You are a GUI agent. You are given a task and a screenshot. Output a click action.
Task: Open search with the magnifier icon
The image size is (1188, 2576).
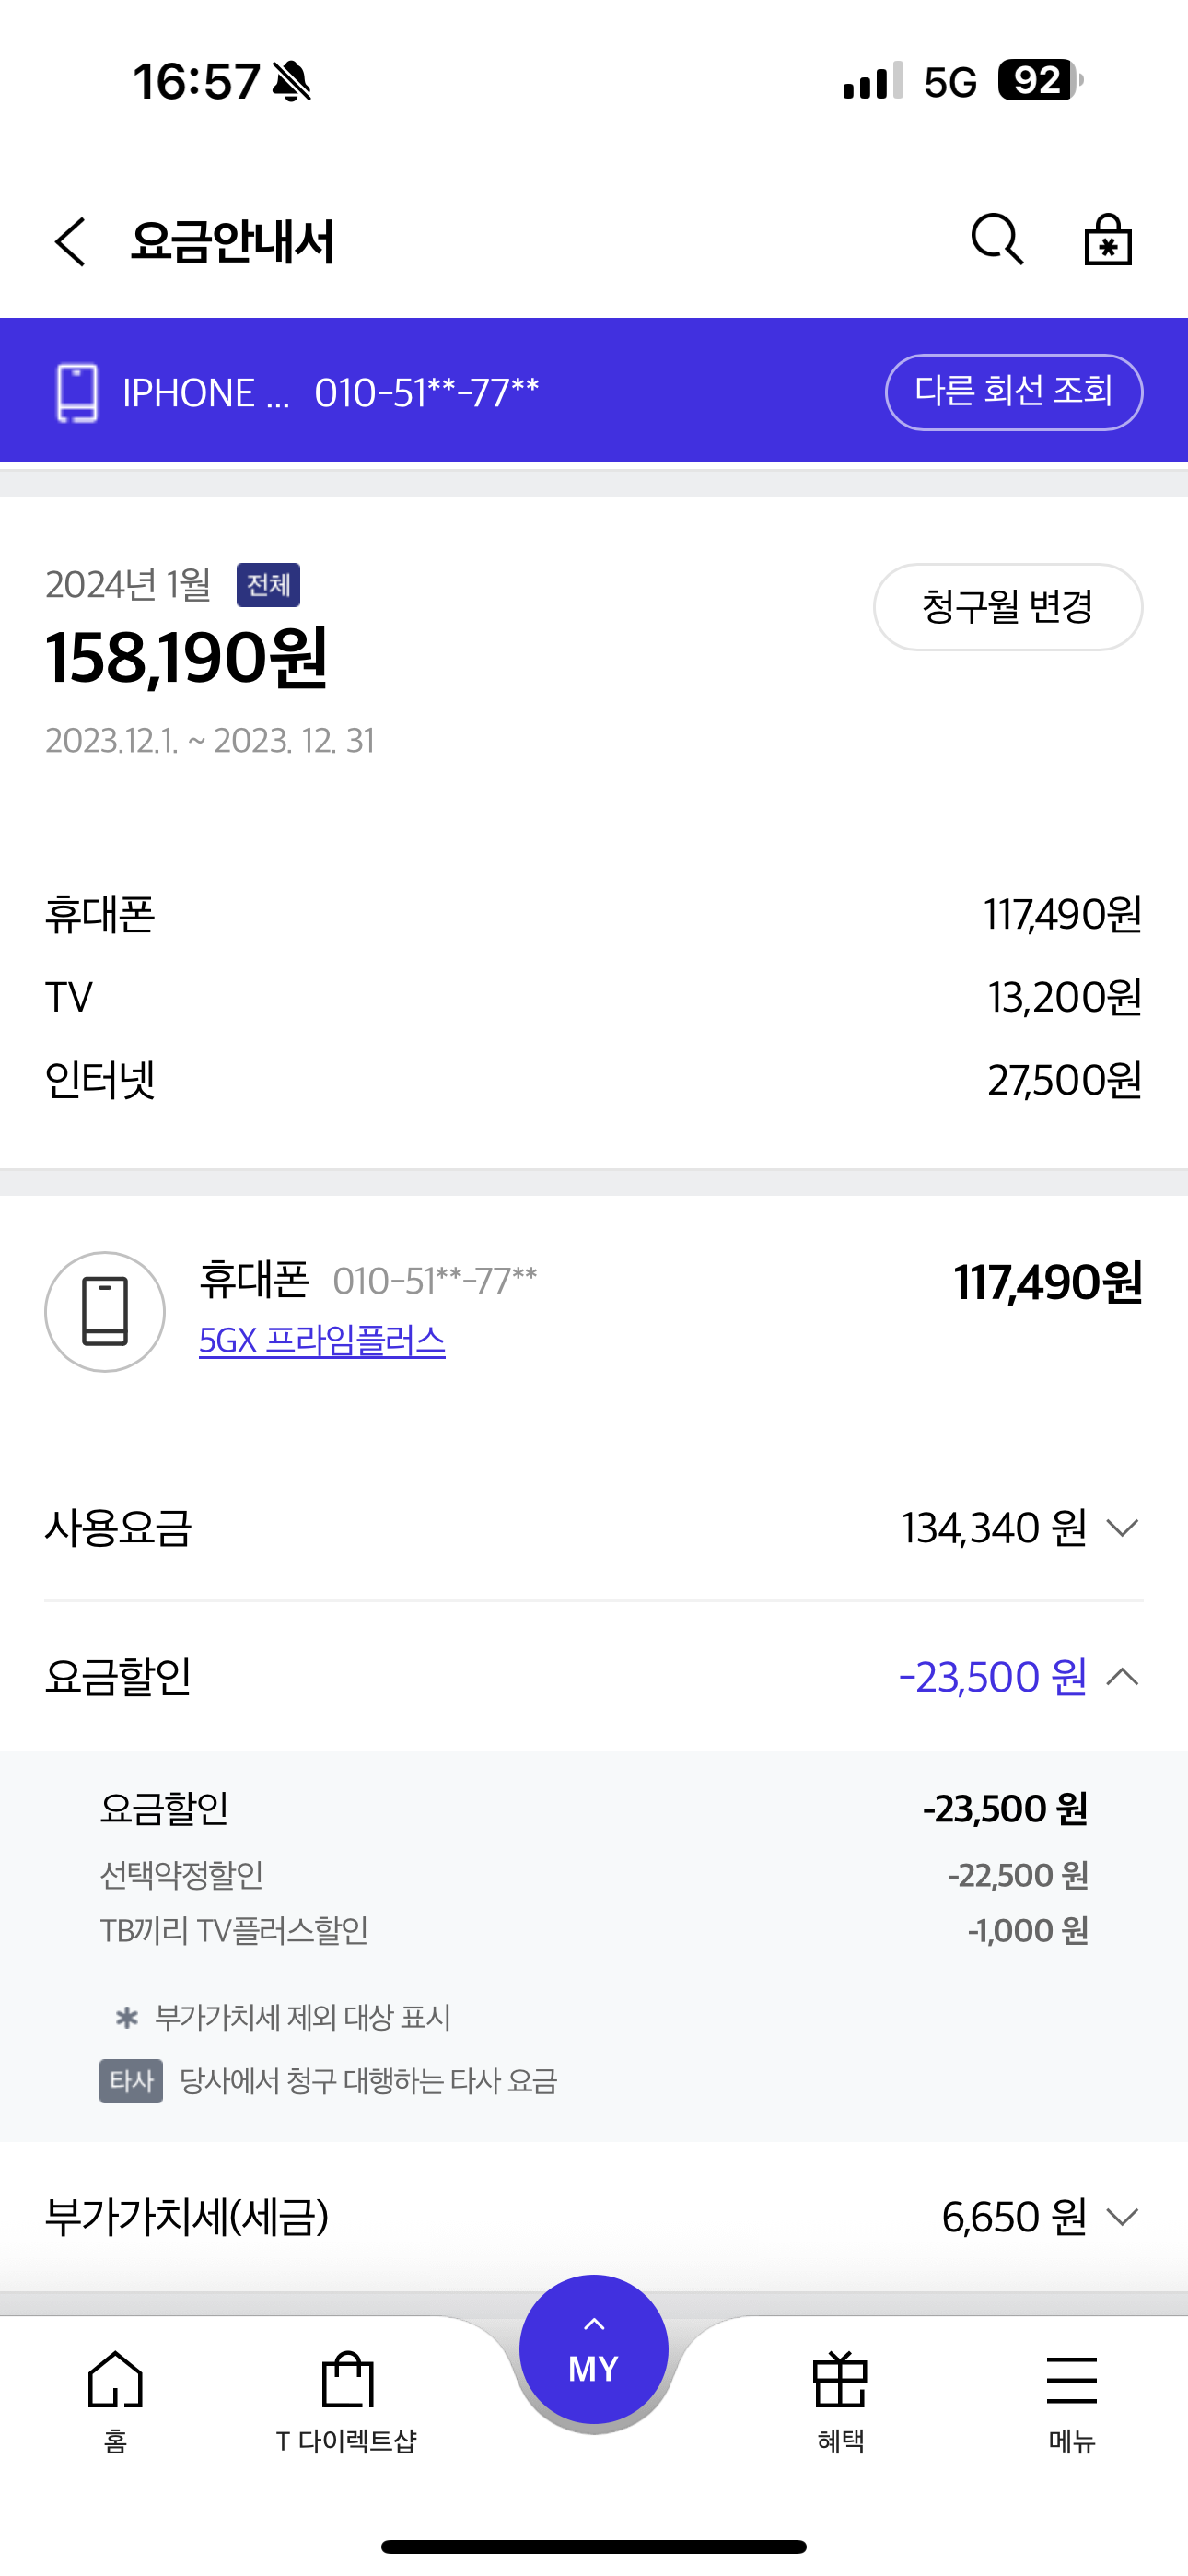[997, 240]
